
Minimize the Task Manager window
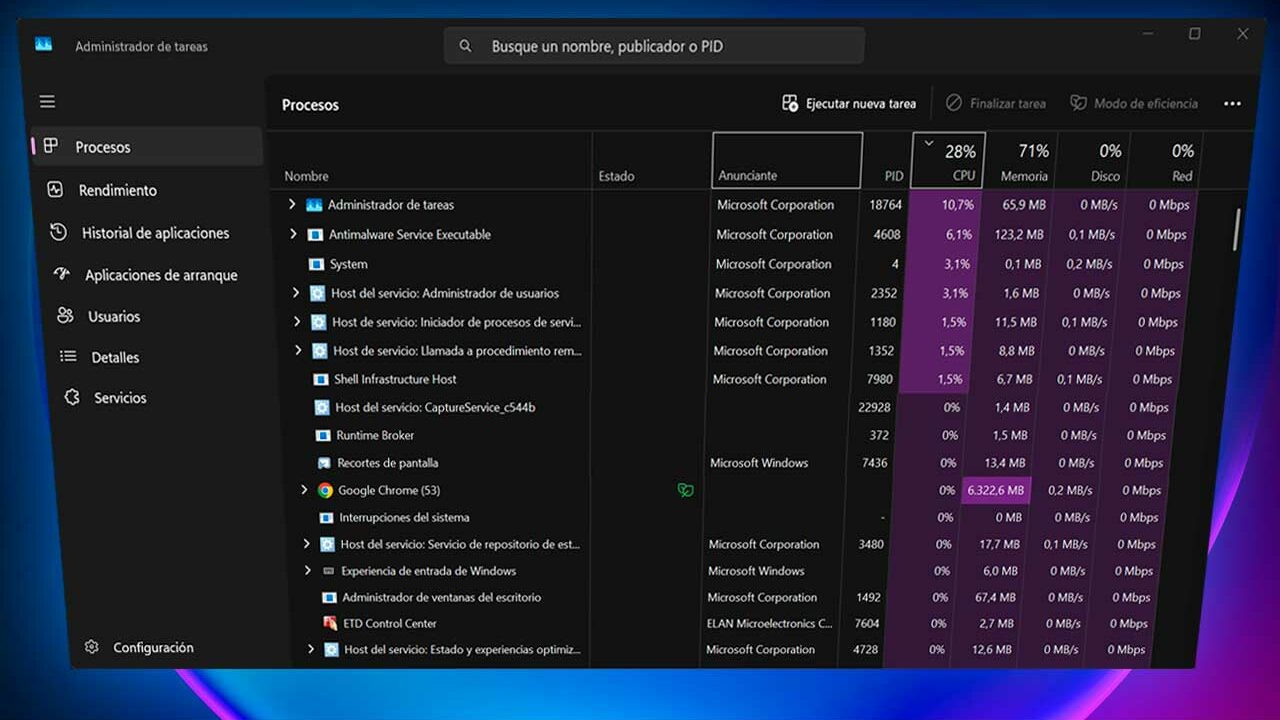point(1146,34)
